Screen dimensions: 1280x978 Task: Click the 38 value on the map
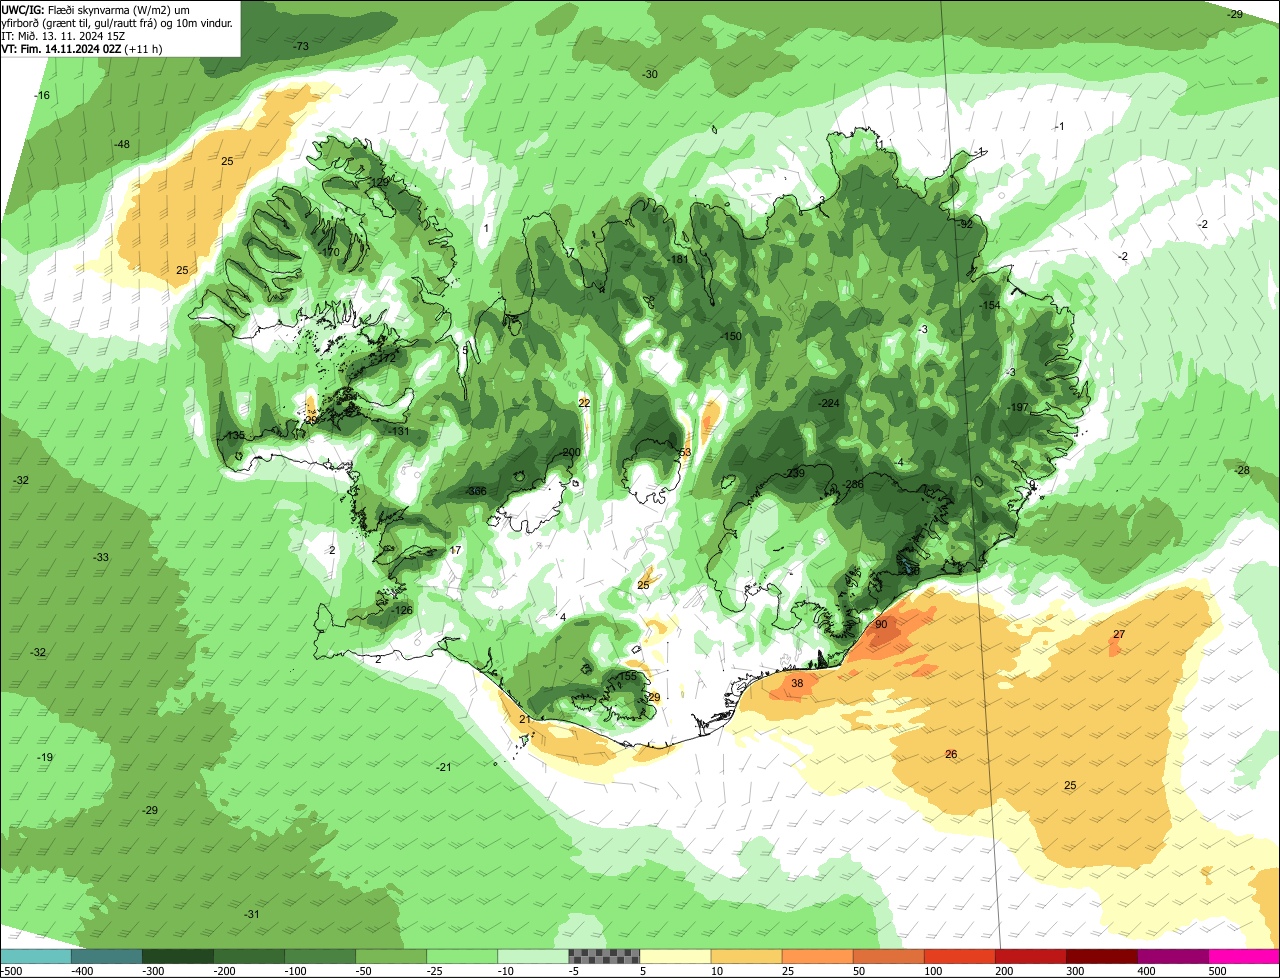[797, 684]
